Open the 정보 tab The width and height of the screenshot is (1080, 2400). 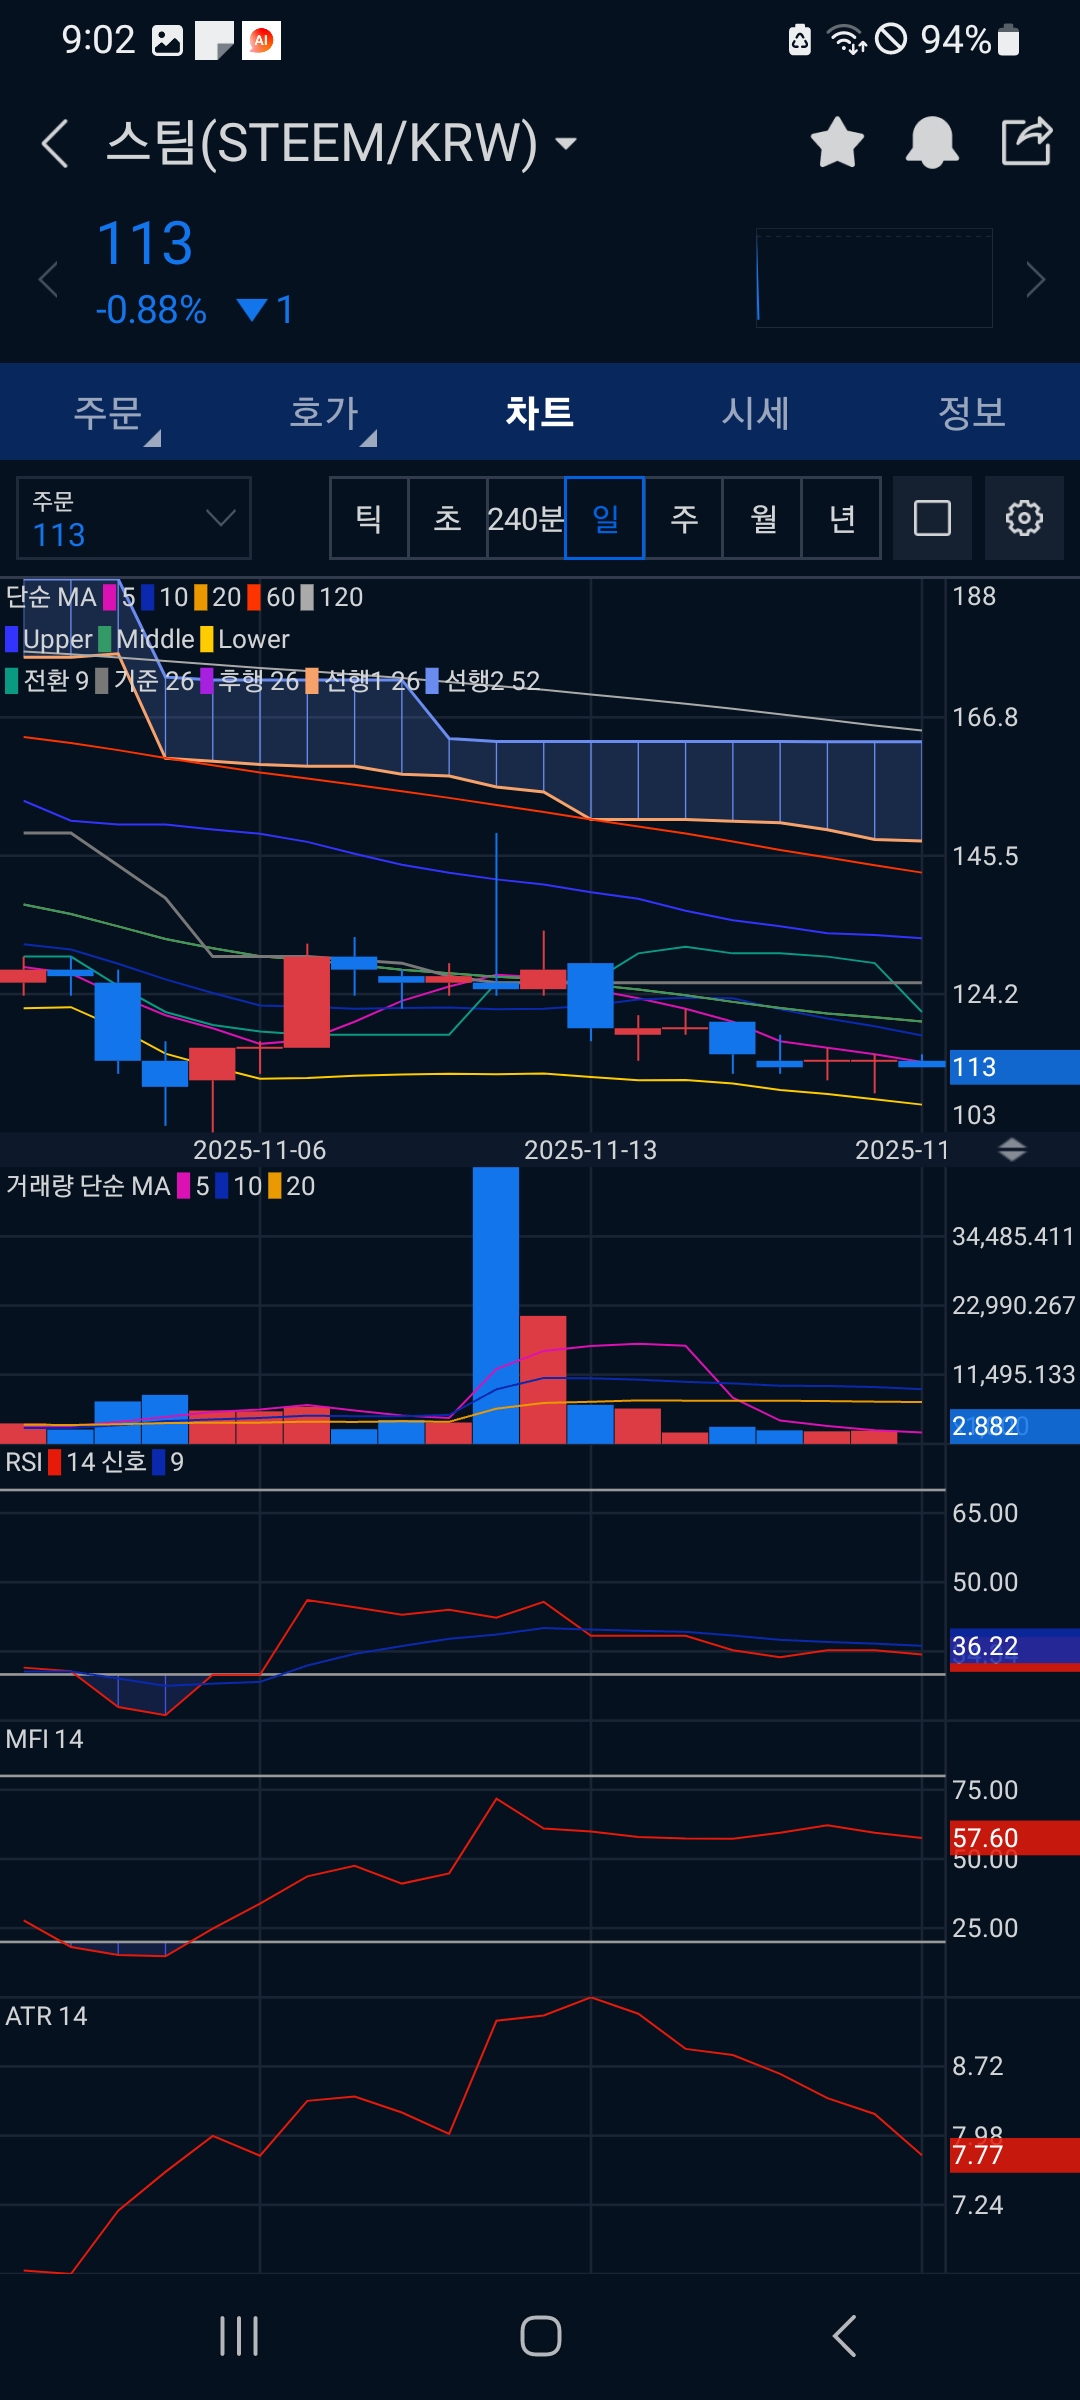pyautogui.click(x=972, y=412)
